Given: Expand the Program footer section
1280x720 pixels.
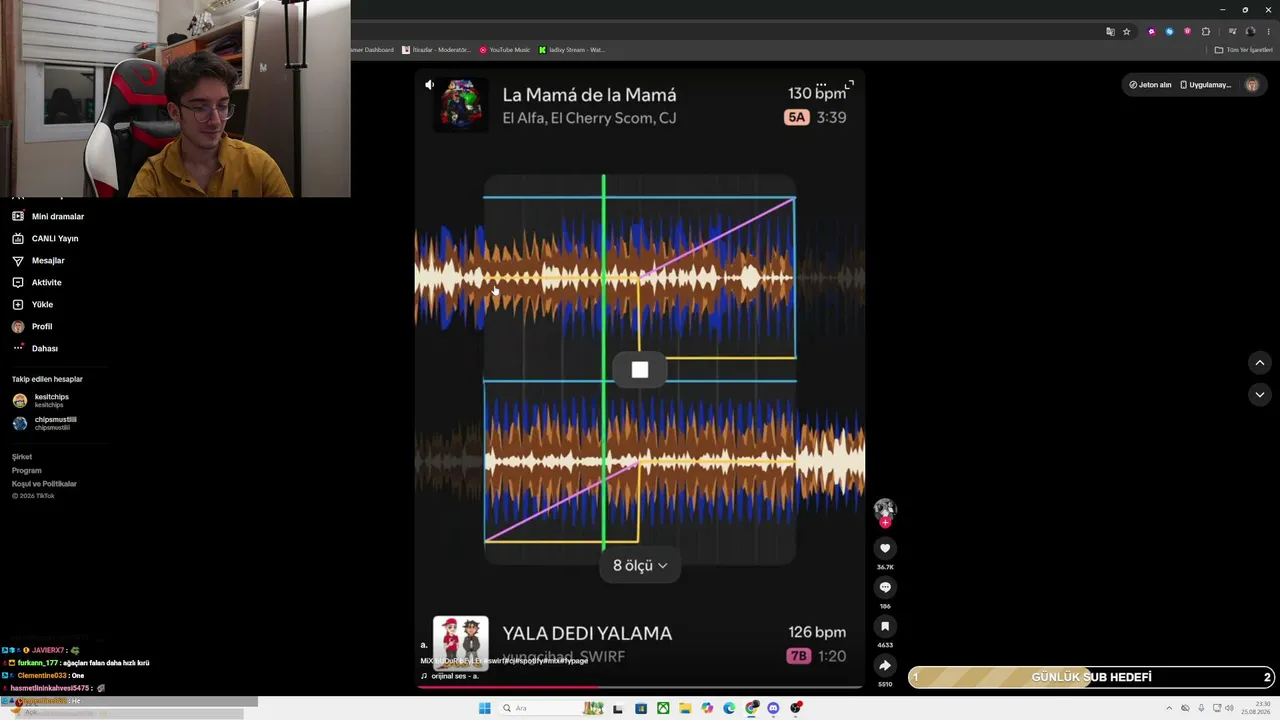Looking at the screenshot, I should [x=27, y=470].
